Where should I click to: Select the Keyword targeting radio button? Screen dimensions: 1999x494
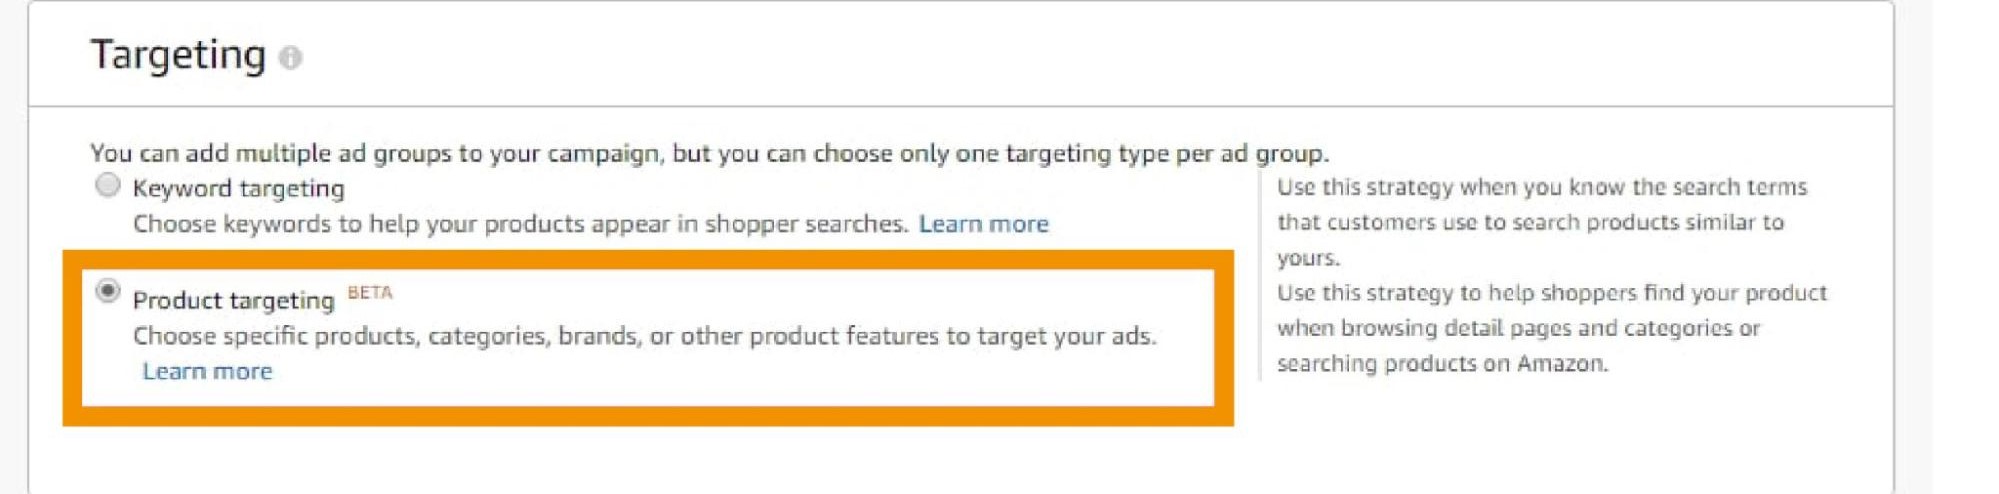tap(107, 186)
